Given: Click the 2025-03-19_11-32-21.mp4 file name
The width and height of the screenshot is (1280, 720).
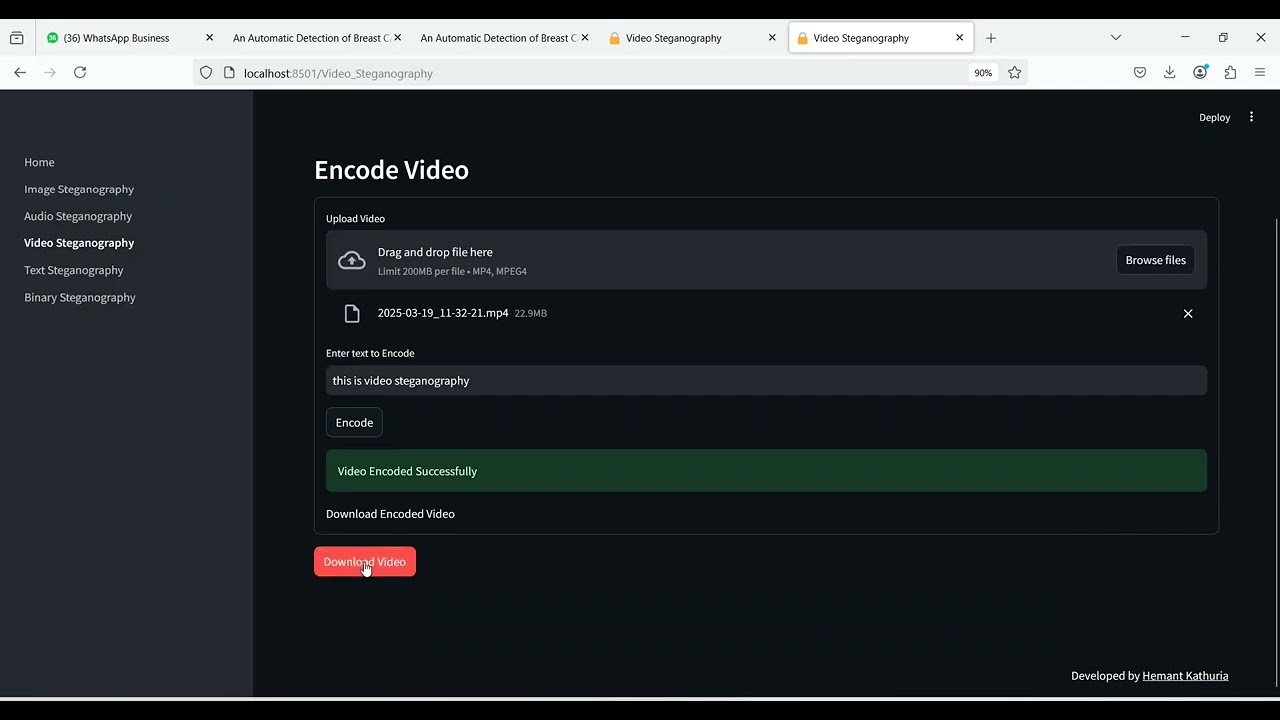Looking at the screenshot, I should [x=443, y=313].
